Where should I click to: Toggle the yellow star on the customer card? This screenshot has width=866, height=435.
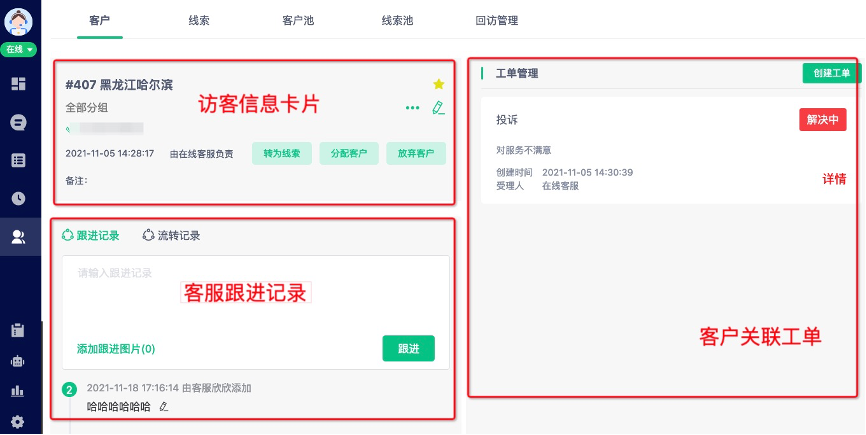point(438,85)
